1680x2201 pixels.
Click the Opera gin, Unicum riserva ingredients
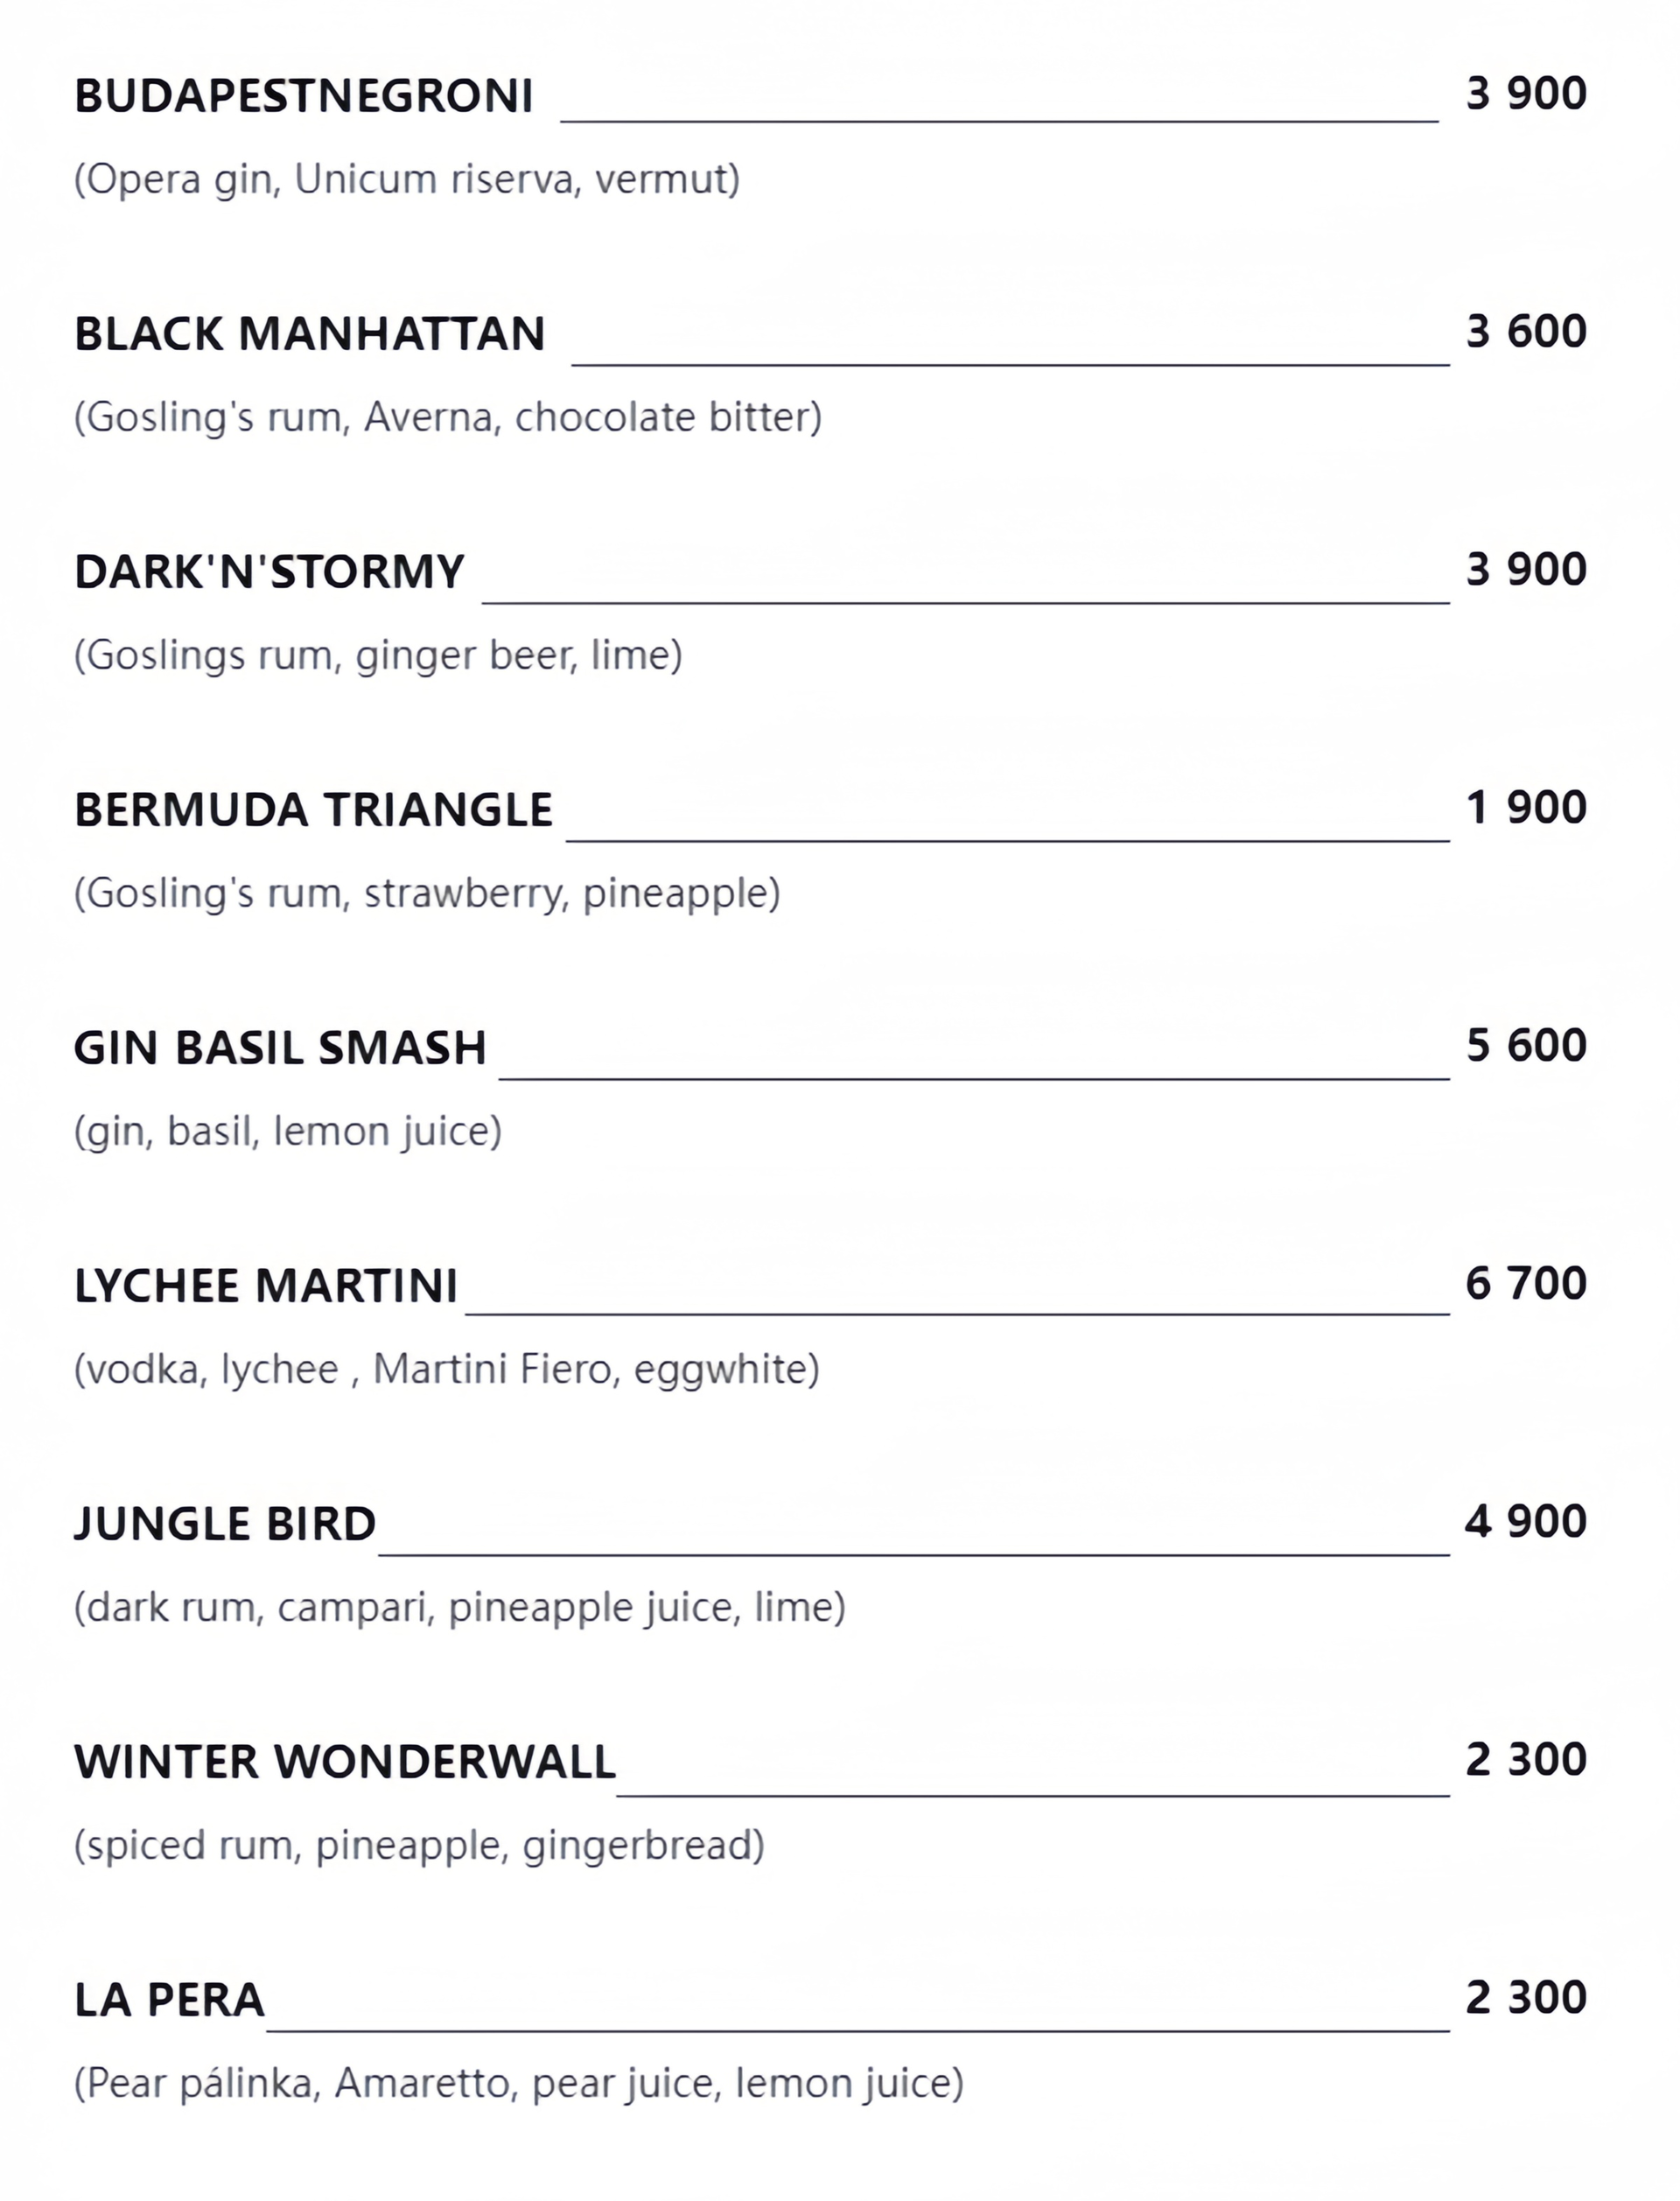coord(407,180)
